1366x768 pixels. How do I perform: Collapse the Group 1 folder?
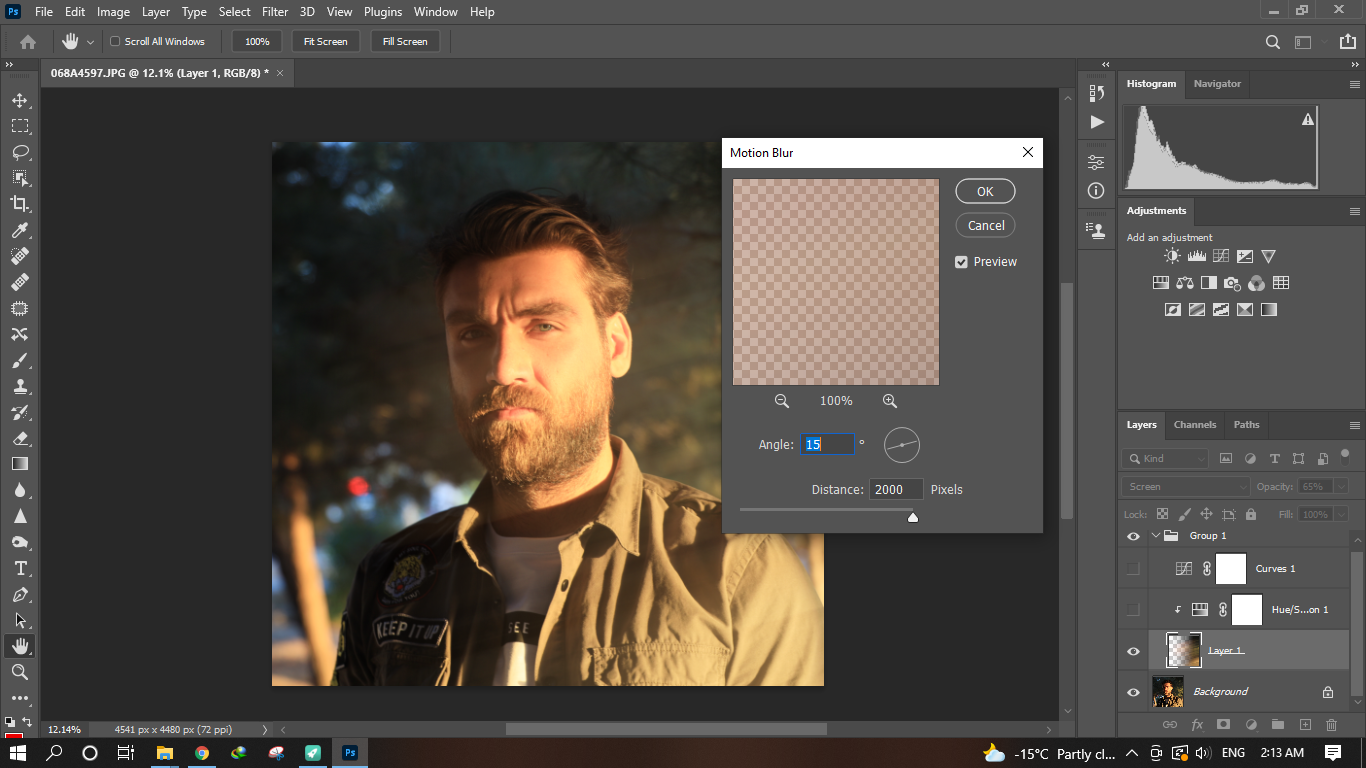tap(1156, 536)
